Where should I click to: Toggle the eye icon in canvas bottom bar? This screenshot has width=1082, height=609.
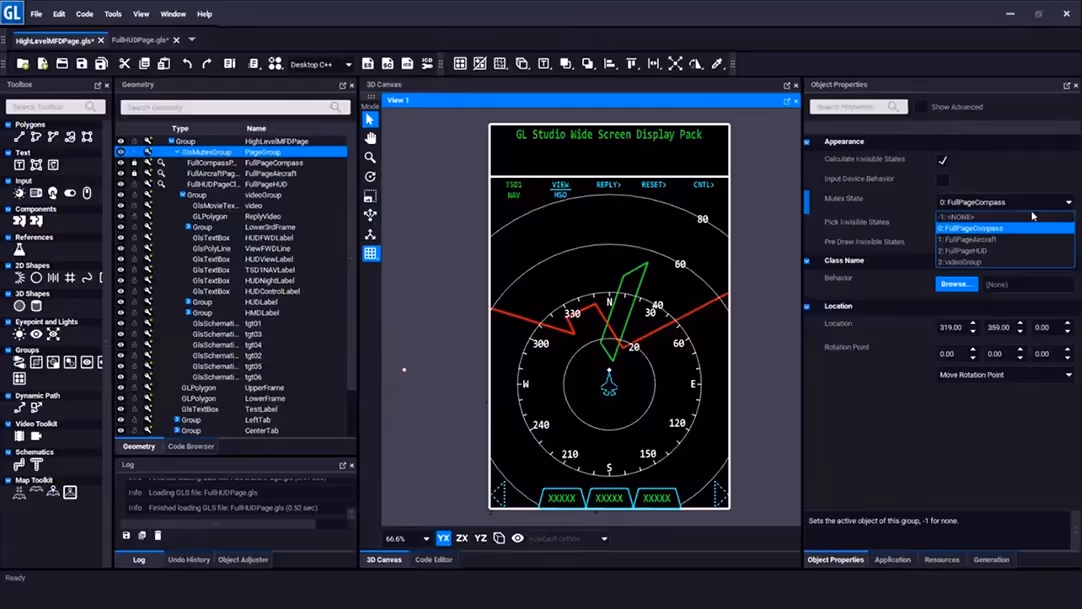coord(518,539)
